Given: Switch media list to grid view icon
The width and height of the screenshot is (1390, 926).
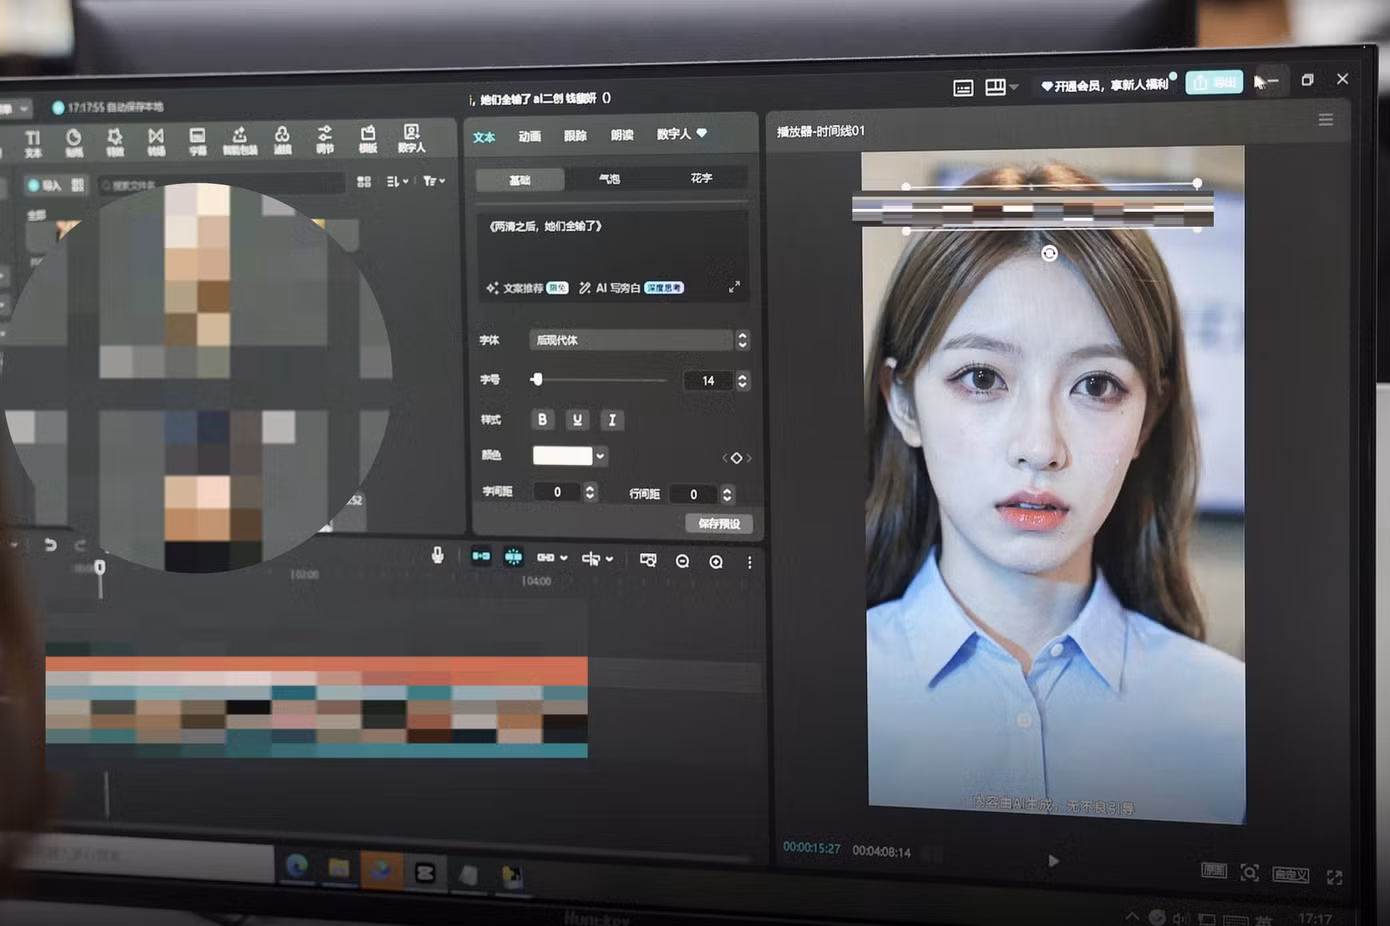Looking at the screenshot, I should coord(364,181).
